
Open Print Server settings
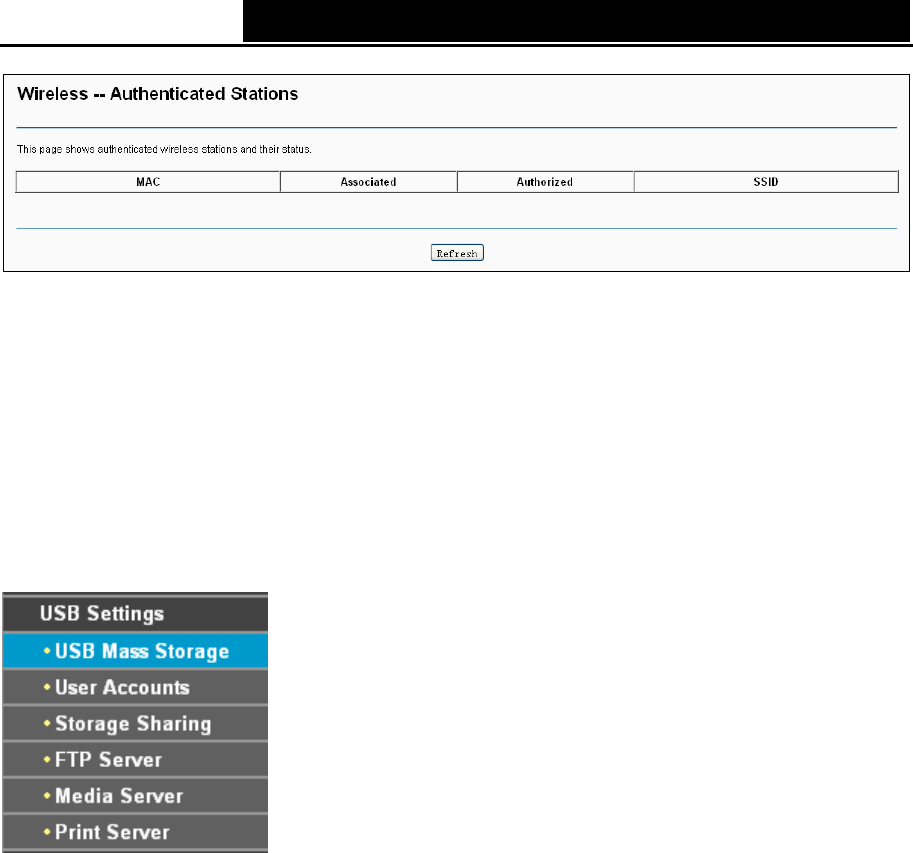135,832
